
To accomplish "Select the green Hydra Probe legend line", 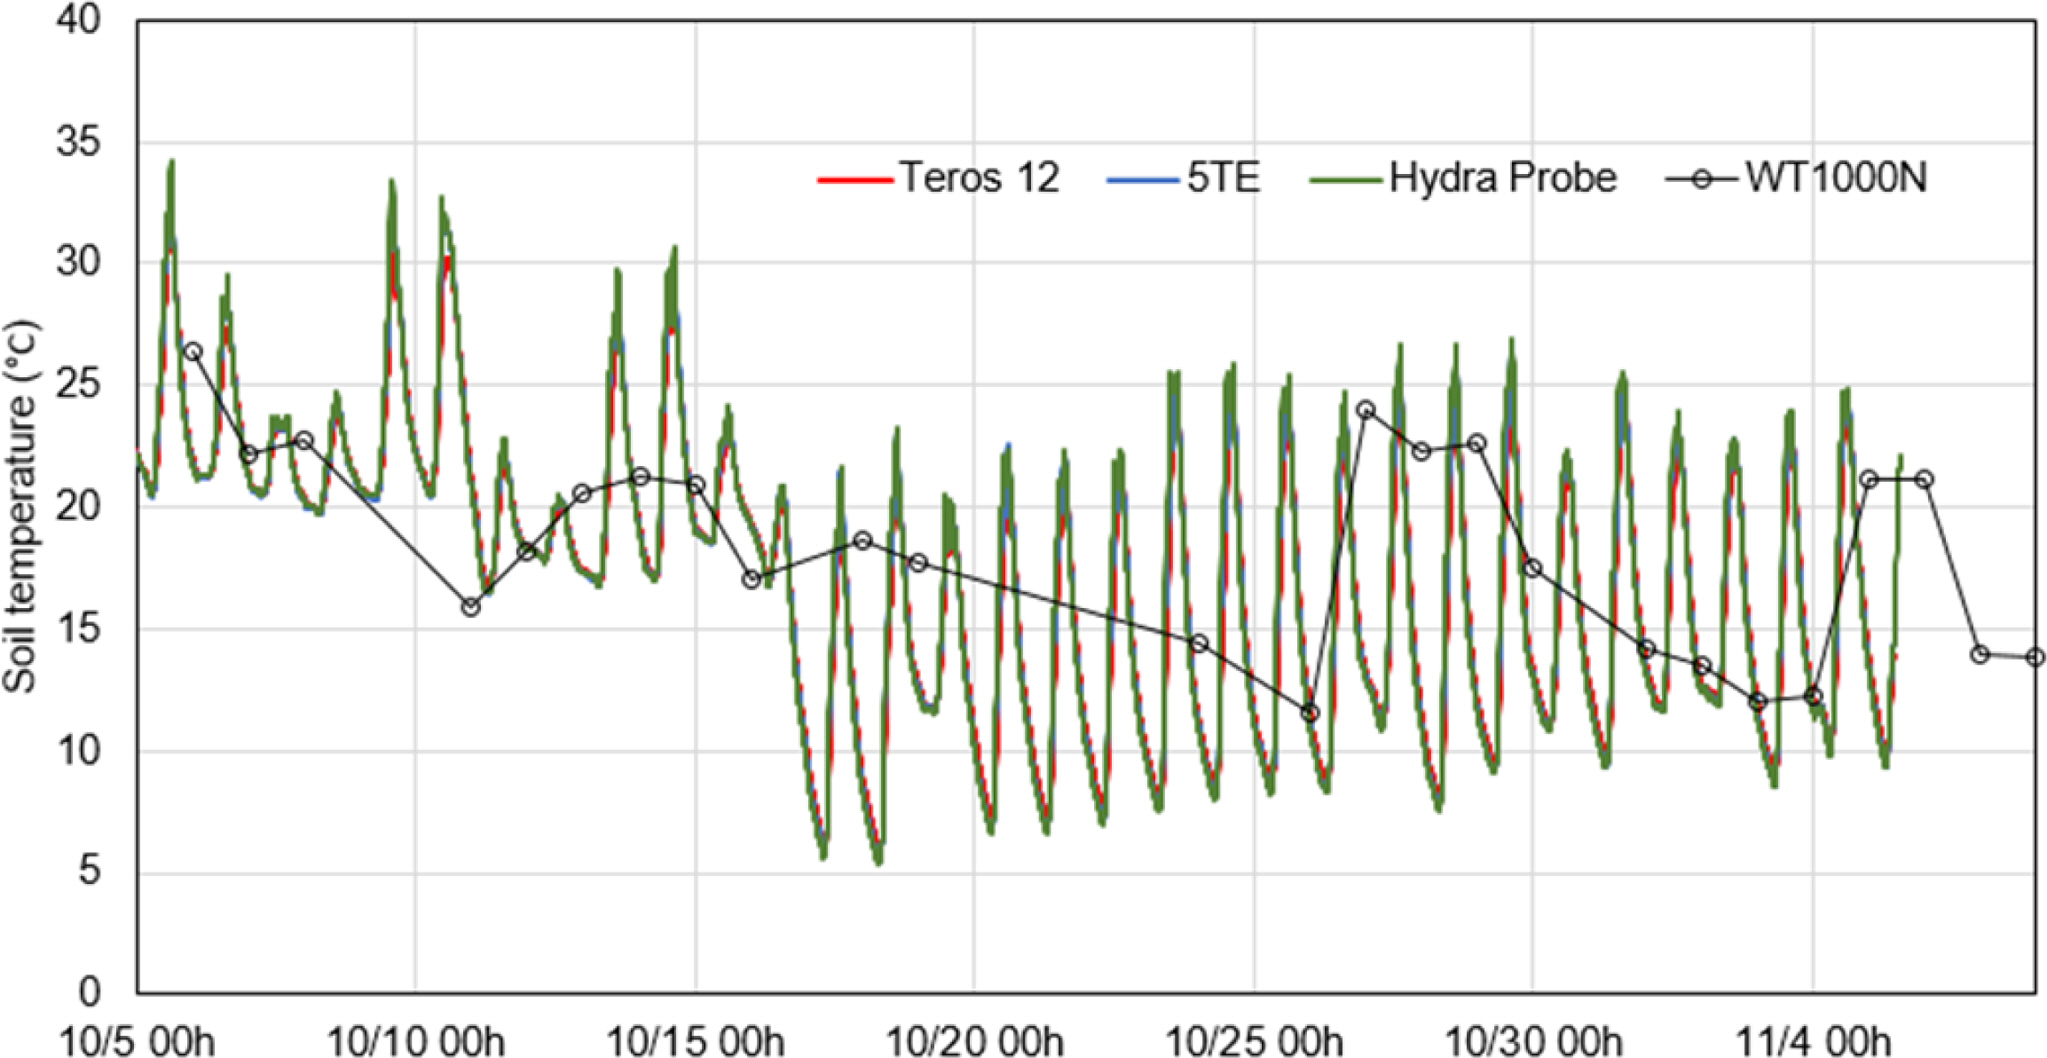I will coord(1346,180).
